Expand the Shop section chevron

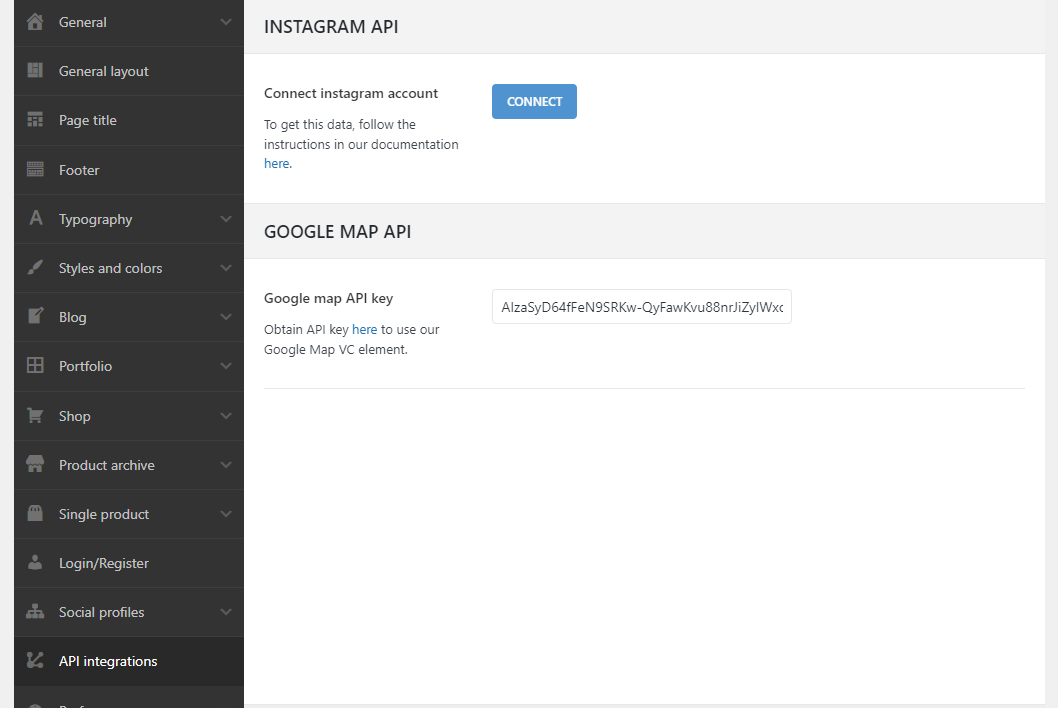click(x=226, y=416)
